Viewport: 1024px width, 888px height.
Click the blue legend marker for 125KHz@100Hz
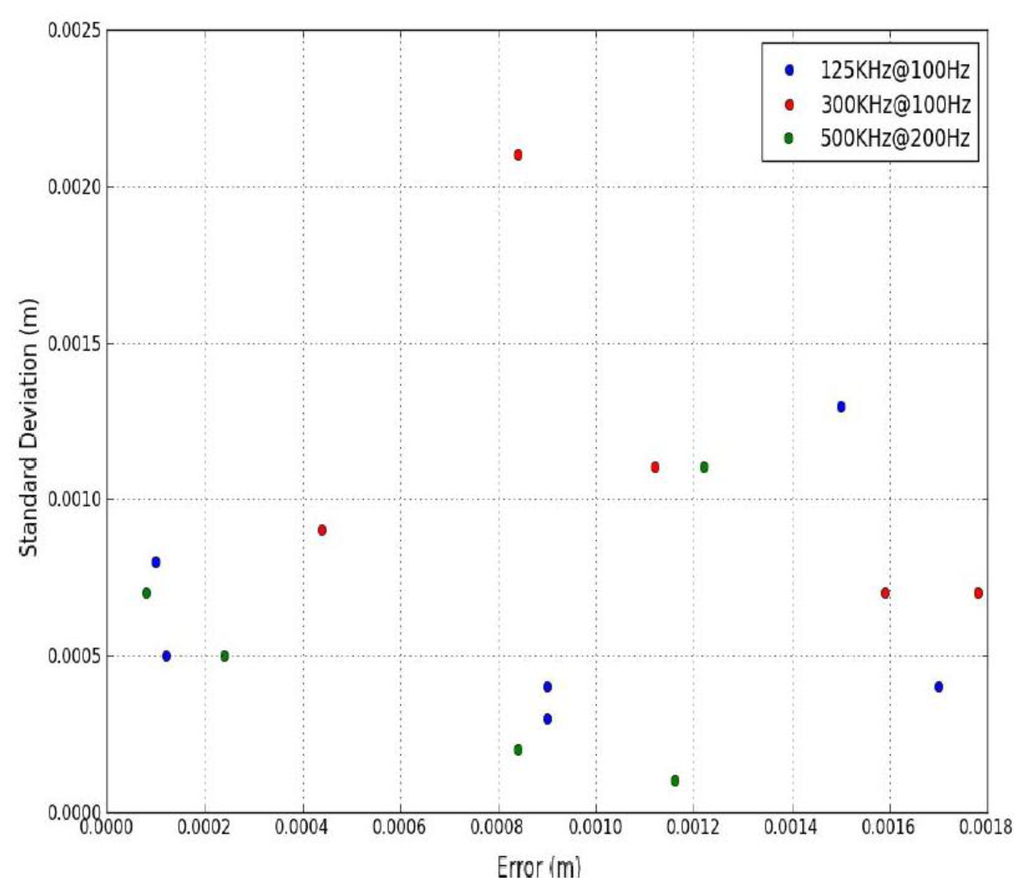[x=788, y=70]
